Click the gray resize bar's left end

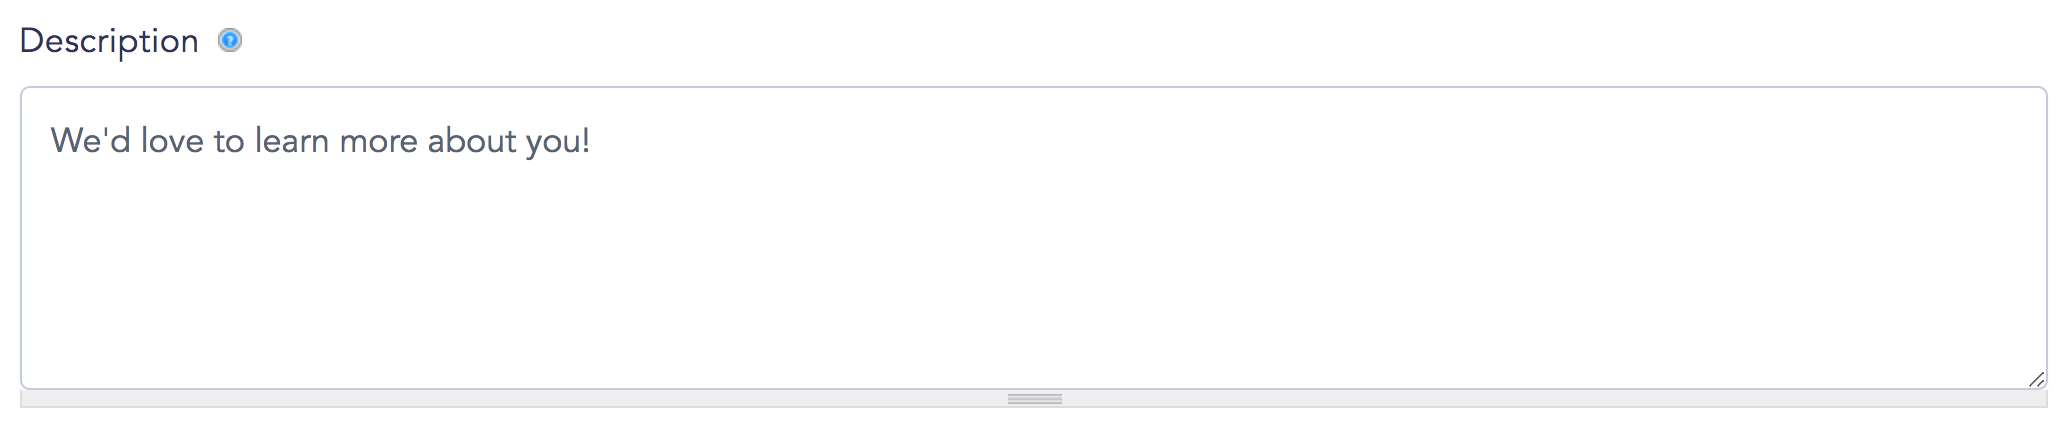point(30,399)
